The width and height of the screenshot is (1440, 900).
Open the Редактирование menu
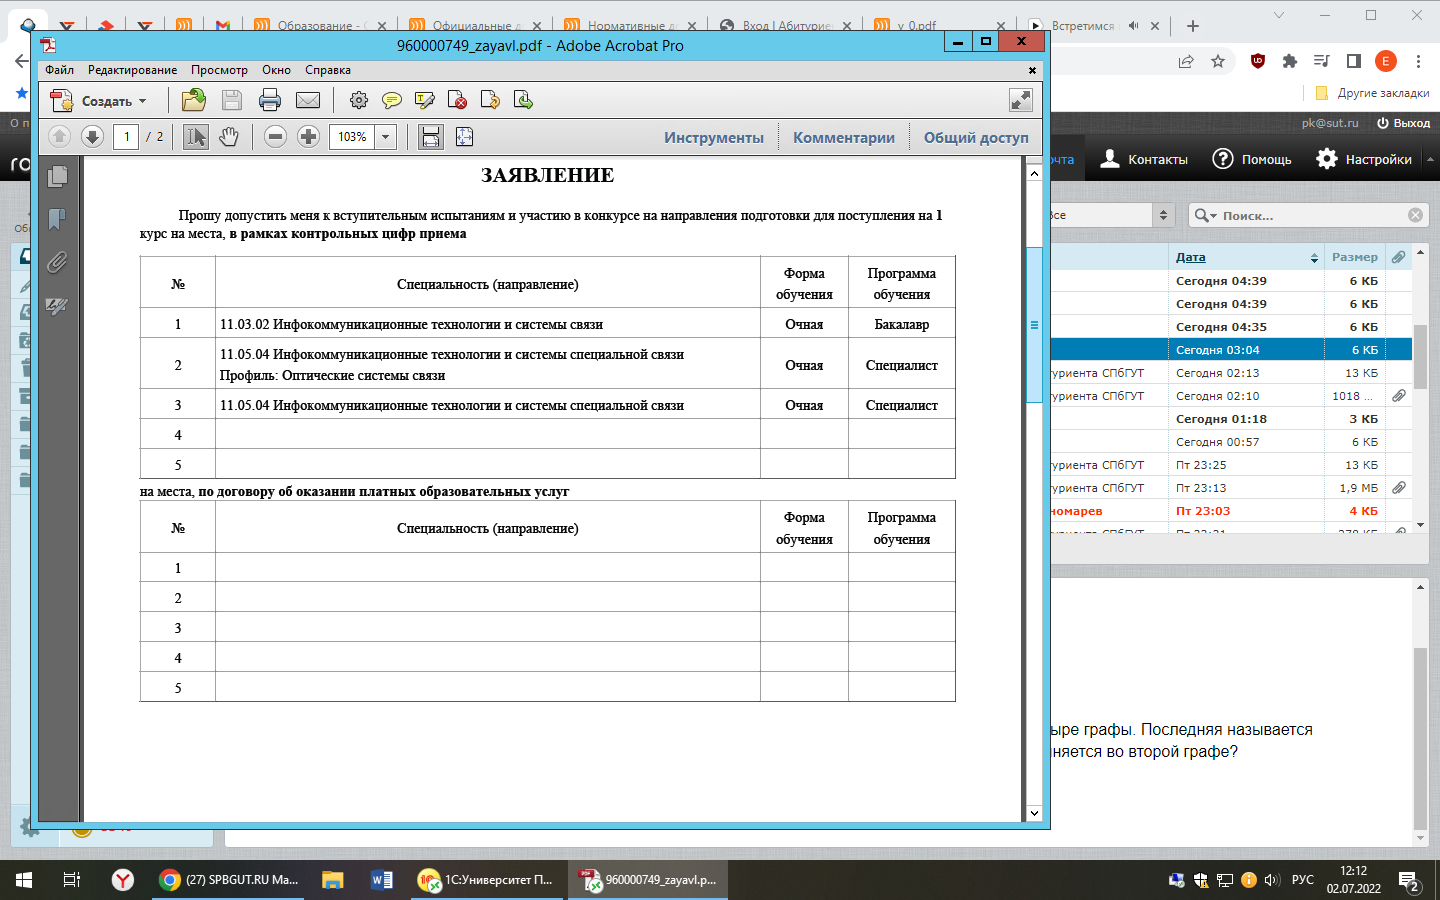click(x=132, y=70)
